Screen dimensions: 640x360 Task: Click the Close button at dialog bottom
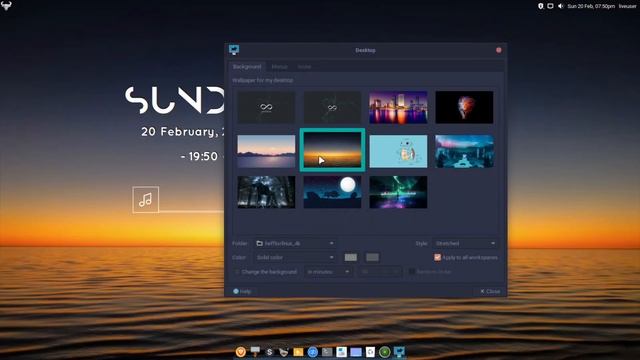tap(490, 291)
